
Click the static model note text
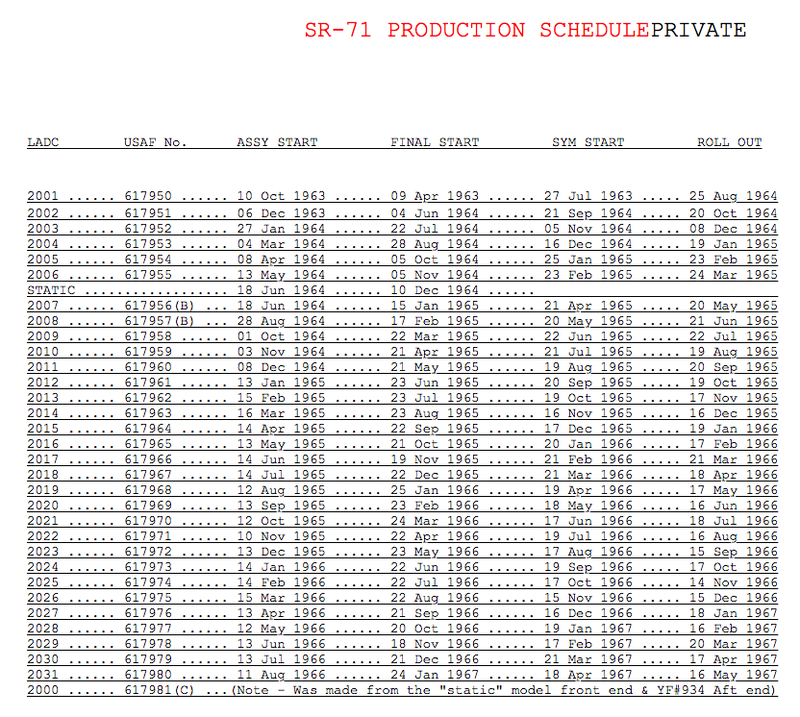(x=503, y=690)
